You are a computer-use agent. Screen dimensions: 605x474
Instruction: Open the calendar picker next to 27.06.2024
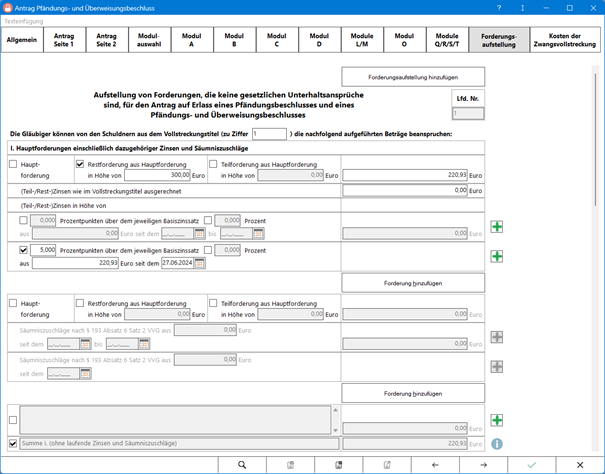(199, 263)
